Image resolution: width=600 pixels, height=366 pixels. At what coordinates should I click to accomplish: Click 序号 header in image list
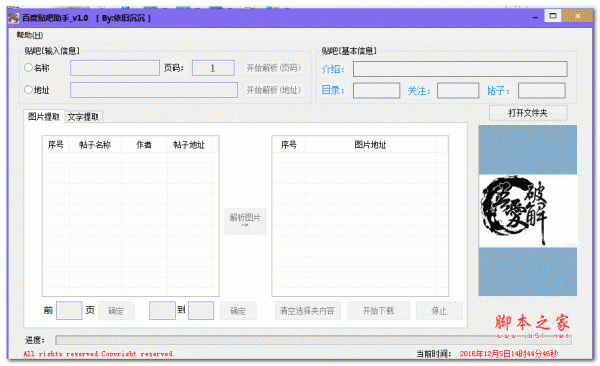(289, 145)
